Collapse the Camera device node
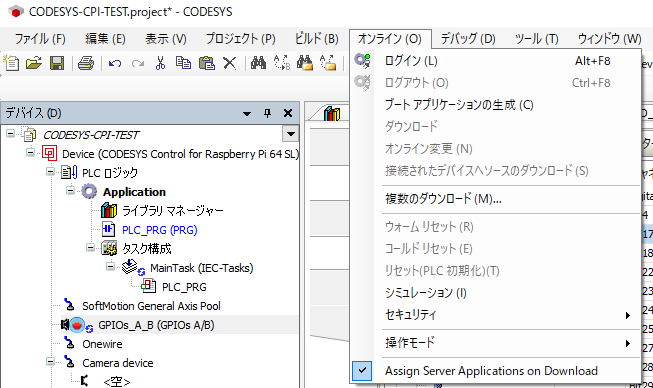Viewport: 653px width, 388px height. pyautogui.click(x=50, y=362)
